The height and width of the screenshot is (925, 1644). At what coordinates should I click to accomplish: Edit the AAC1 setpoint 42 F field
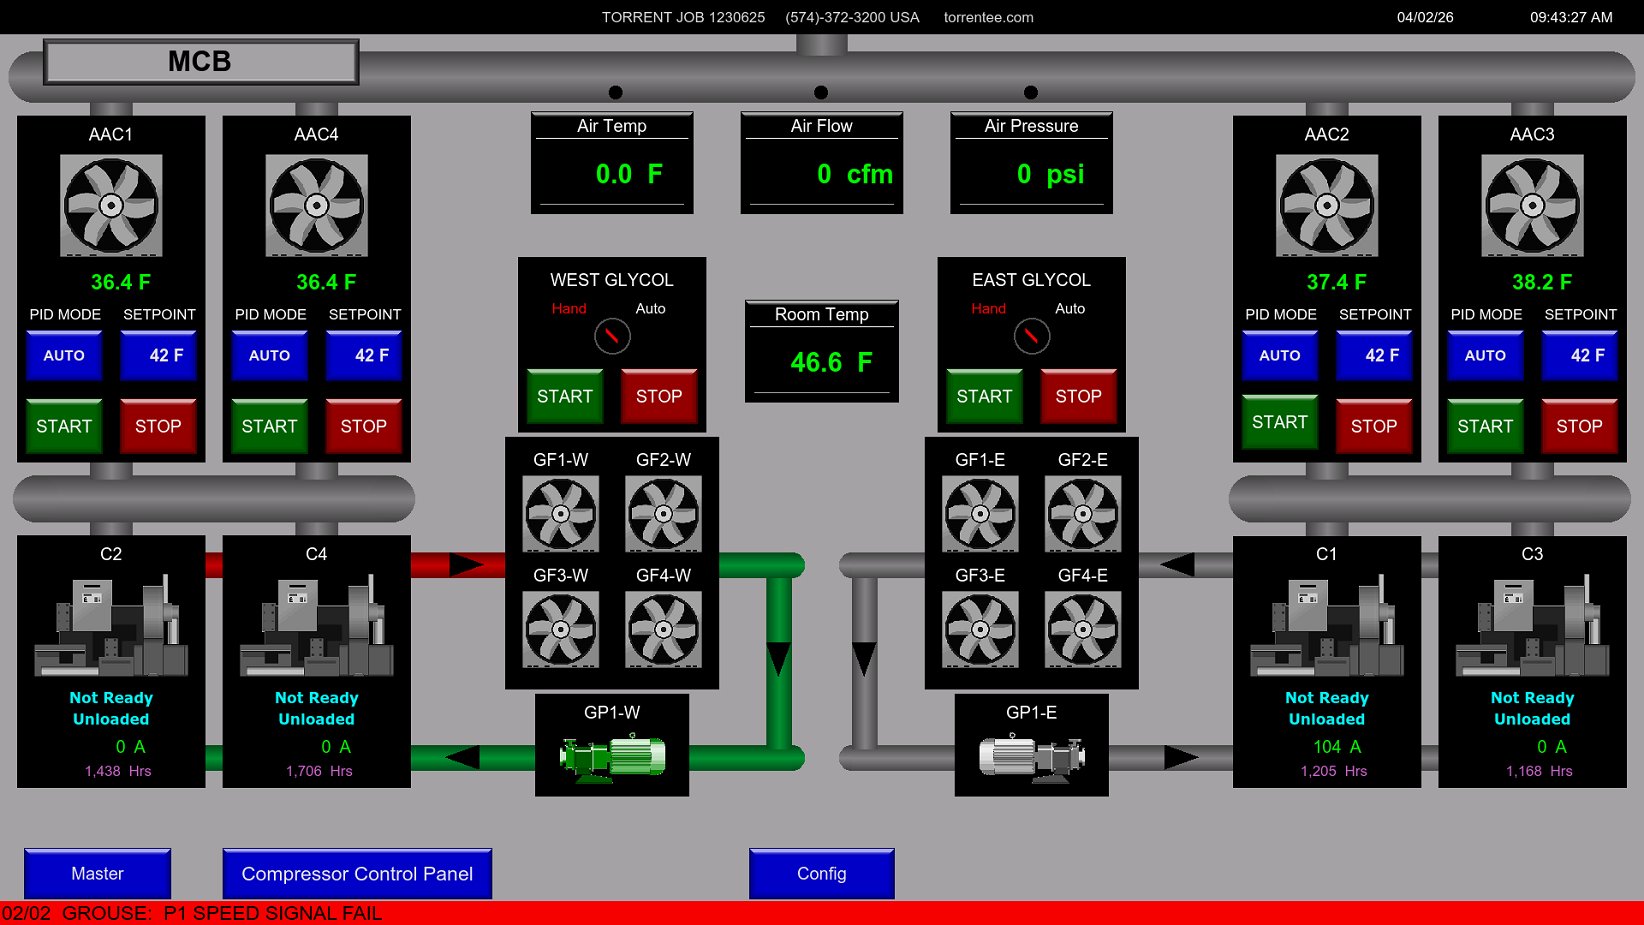(158, 355)
